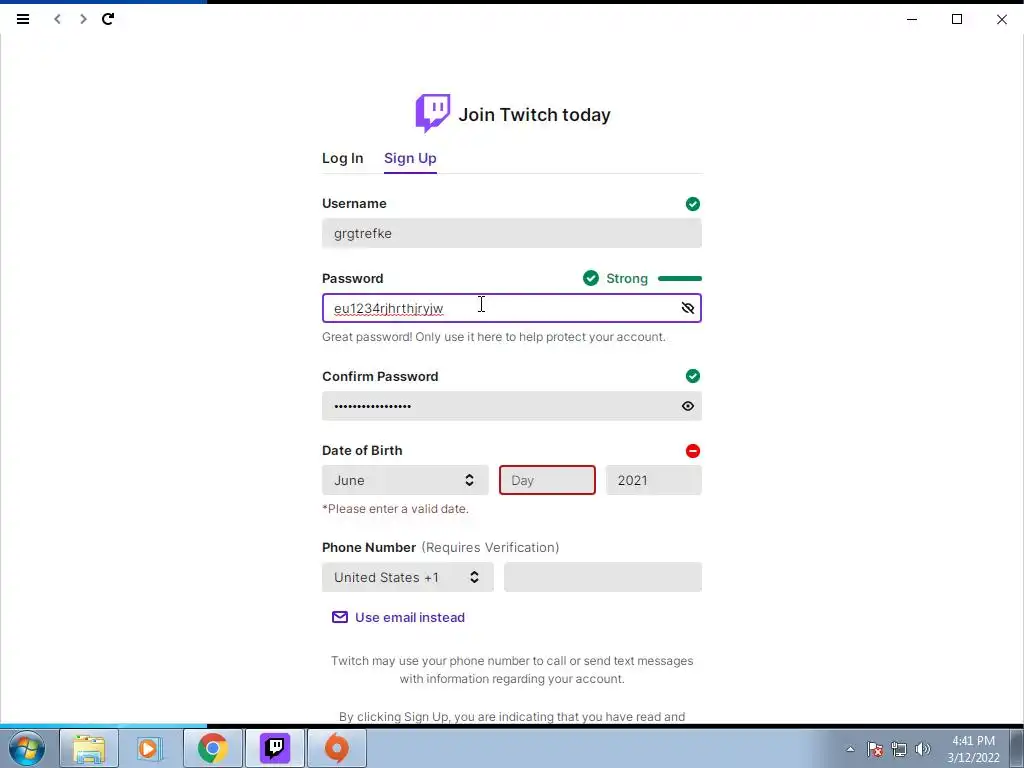Viewport: 1024px width, 768px height.
Task: Click the Great password hint text
Action: (494, 337)
